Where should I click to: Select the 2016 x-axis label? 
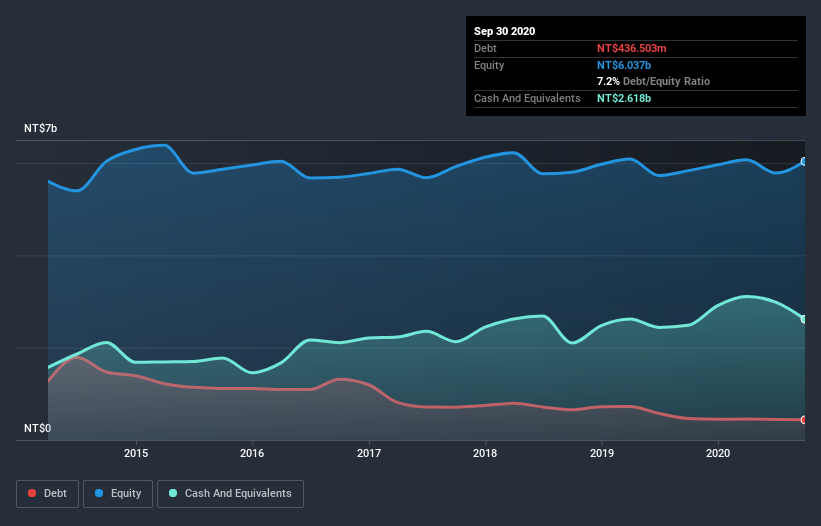click(x=252, y=453)
